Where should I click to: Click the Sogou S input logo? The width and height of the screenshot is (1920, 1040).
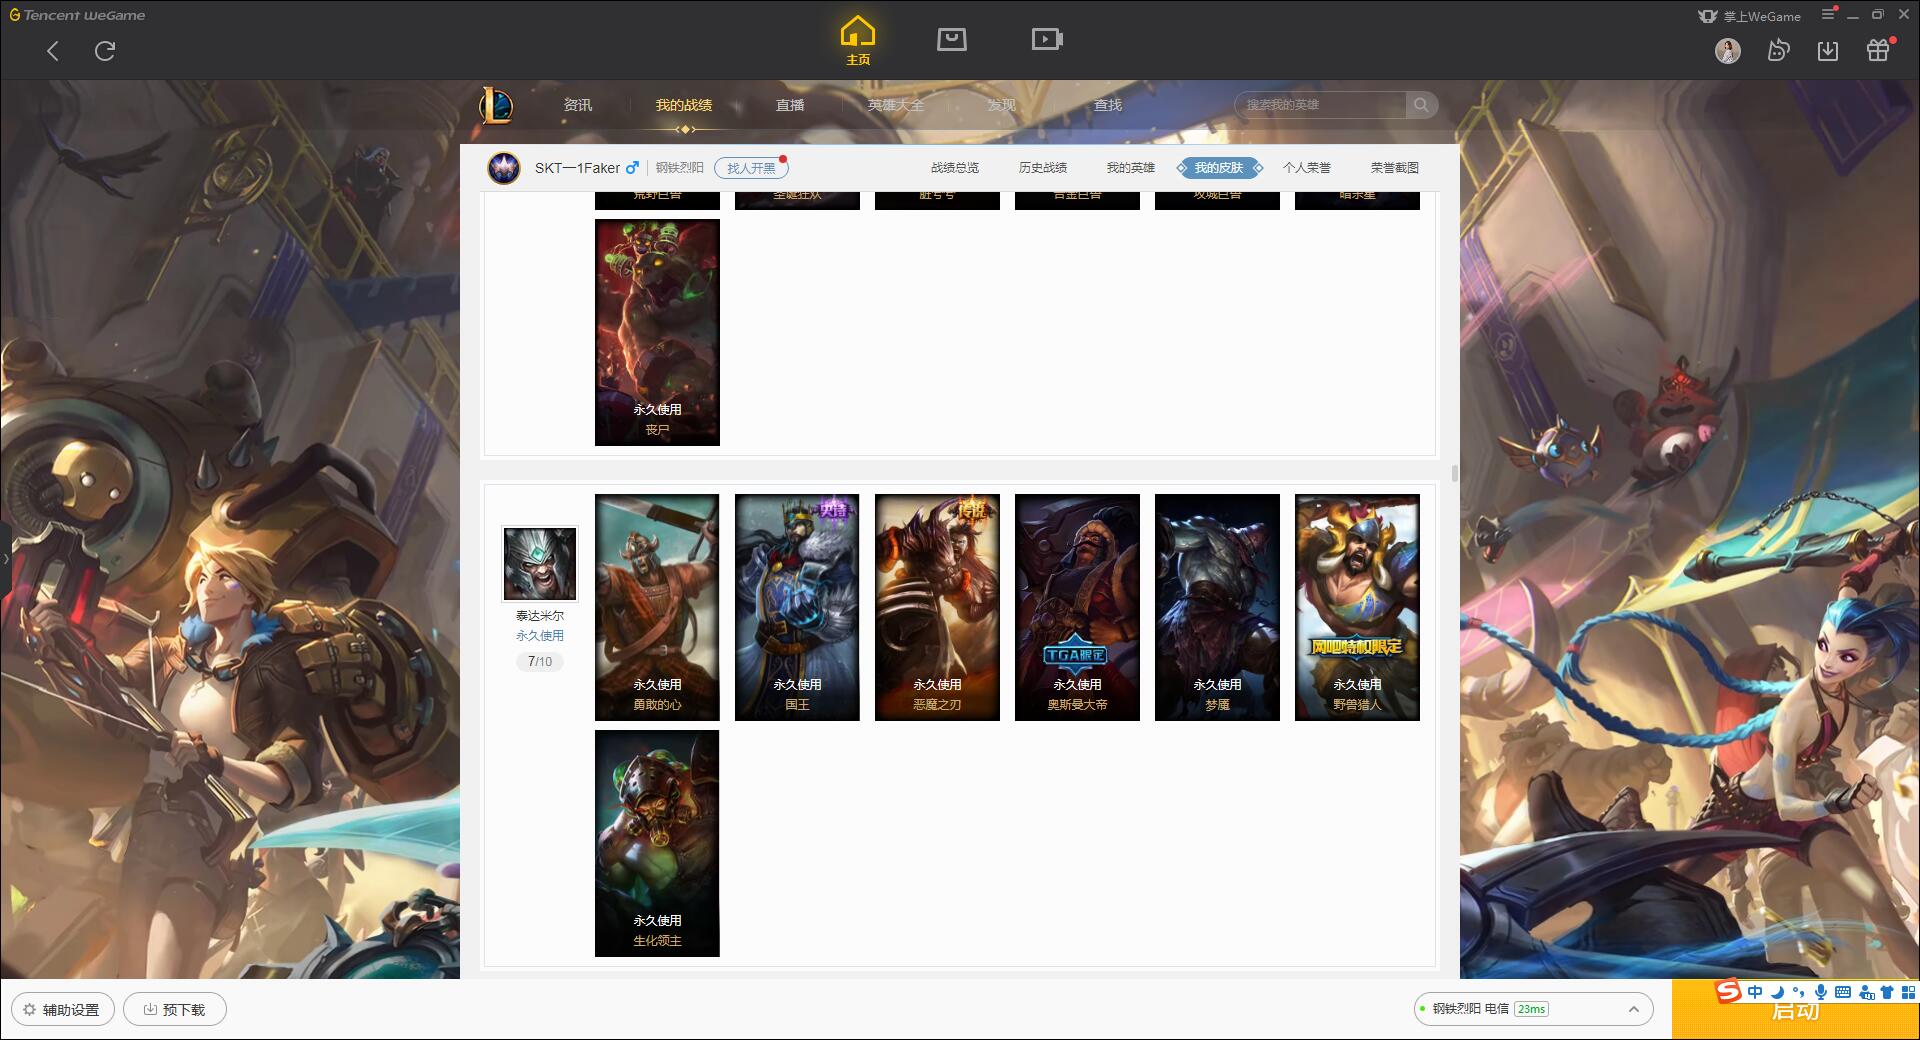coord(1729,991)
